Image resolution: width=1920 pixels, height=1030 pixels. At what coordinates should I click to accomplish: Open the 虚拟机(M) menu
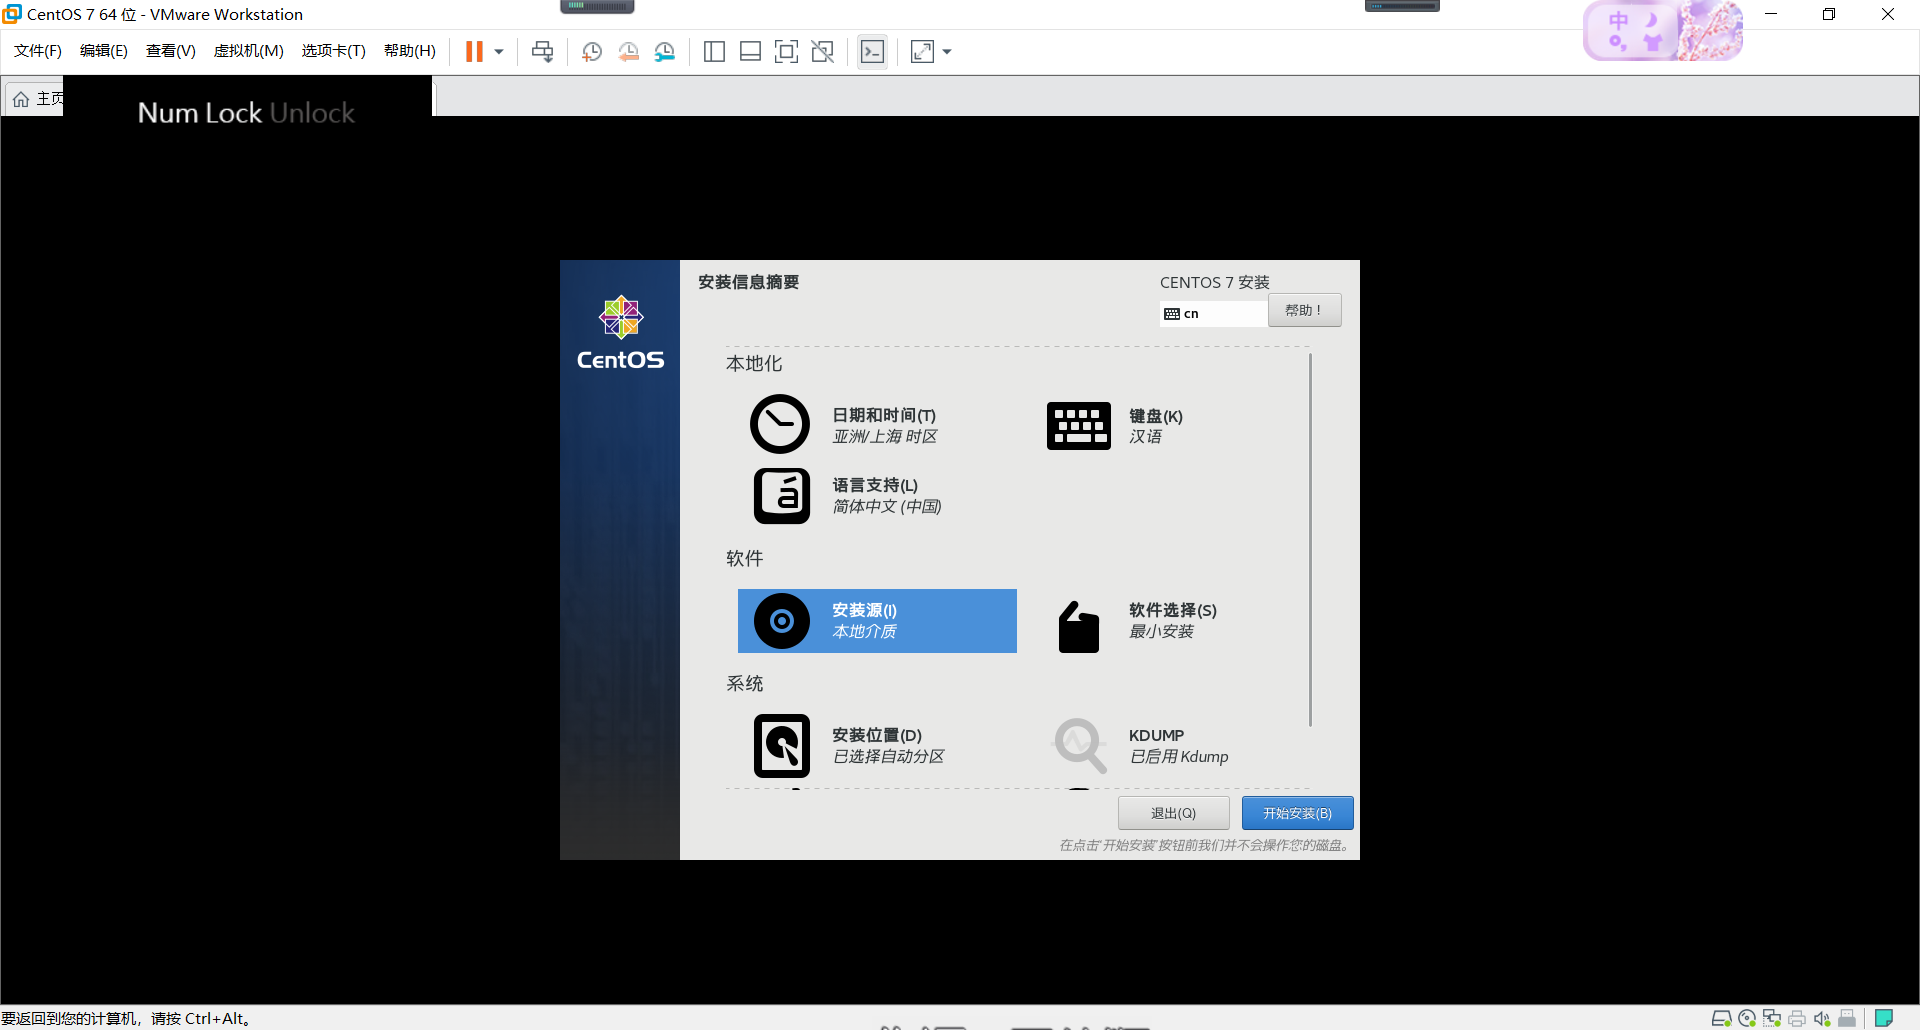click(x=249, y=51)
